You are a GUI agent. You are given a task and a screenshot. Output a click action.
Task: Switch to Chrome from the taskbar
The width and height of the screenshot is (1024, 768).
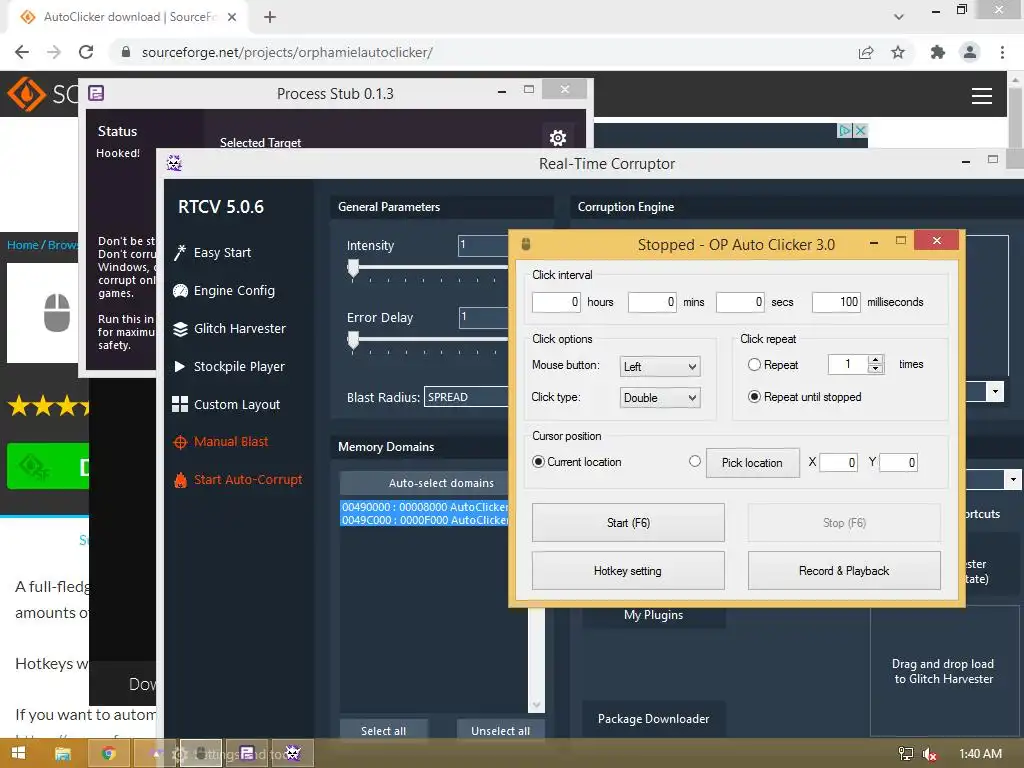pos(109,754)
